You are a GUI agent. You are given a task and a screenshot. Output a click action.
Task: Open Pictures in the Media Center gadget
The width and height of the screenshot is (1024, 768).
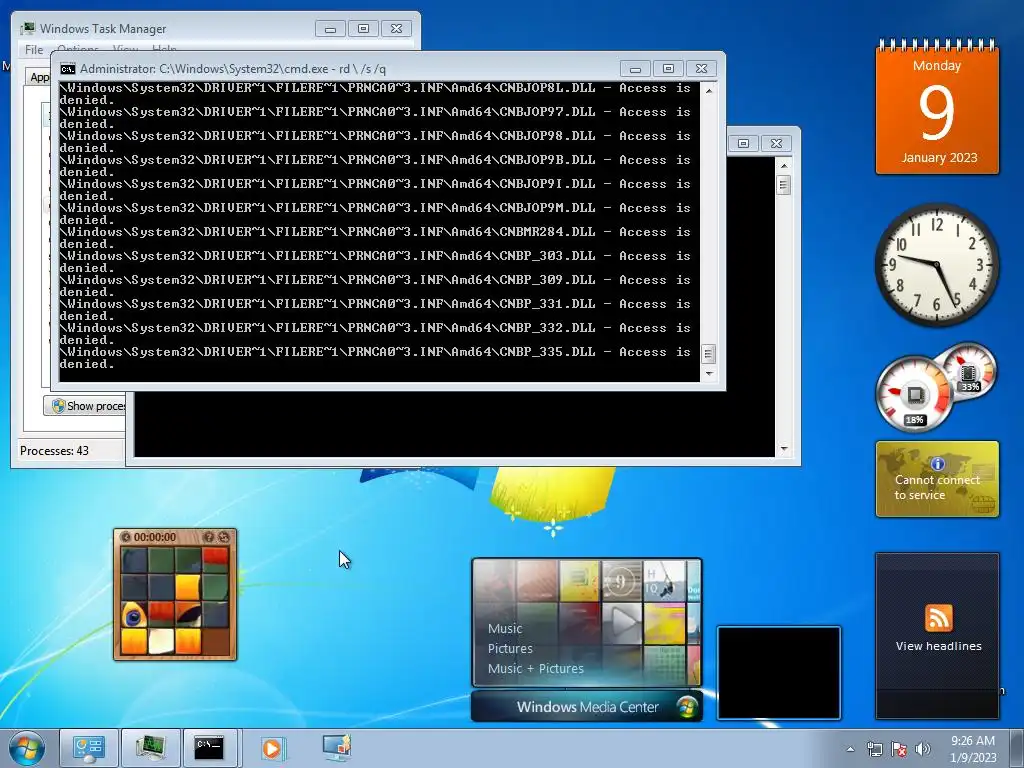point(510,648)
